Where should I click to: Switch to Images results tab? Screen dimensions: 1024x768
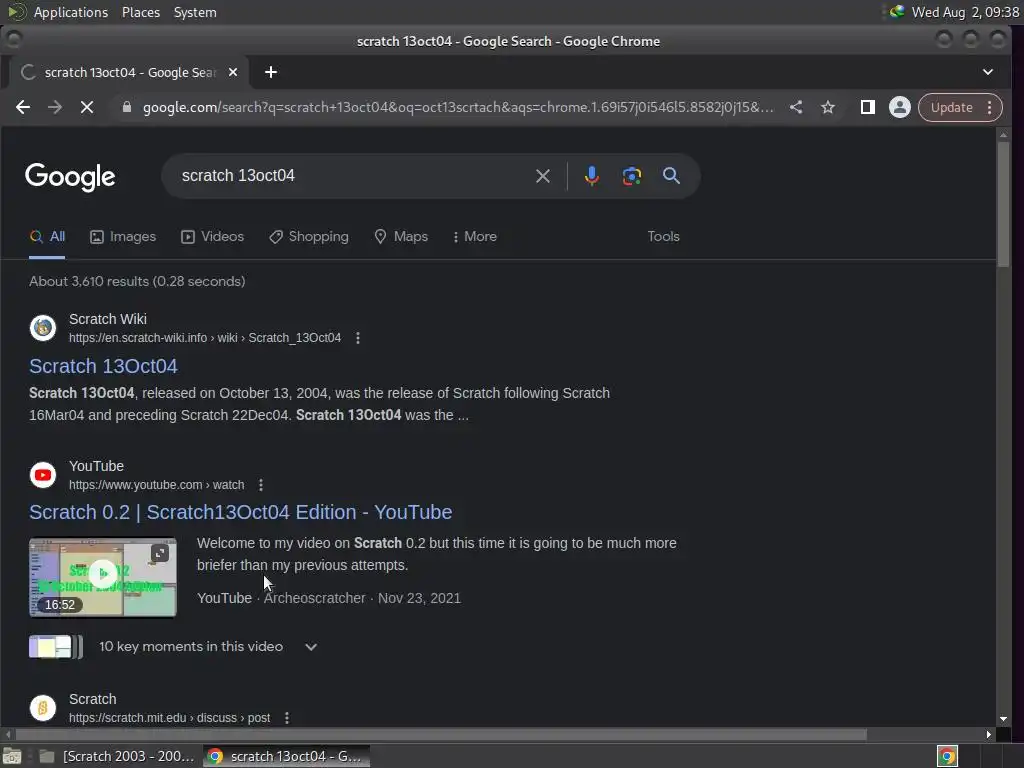(123, 236)
